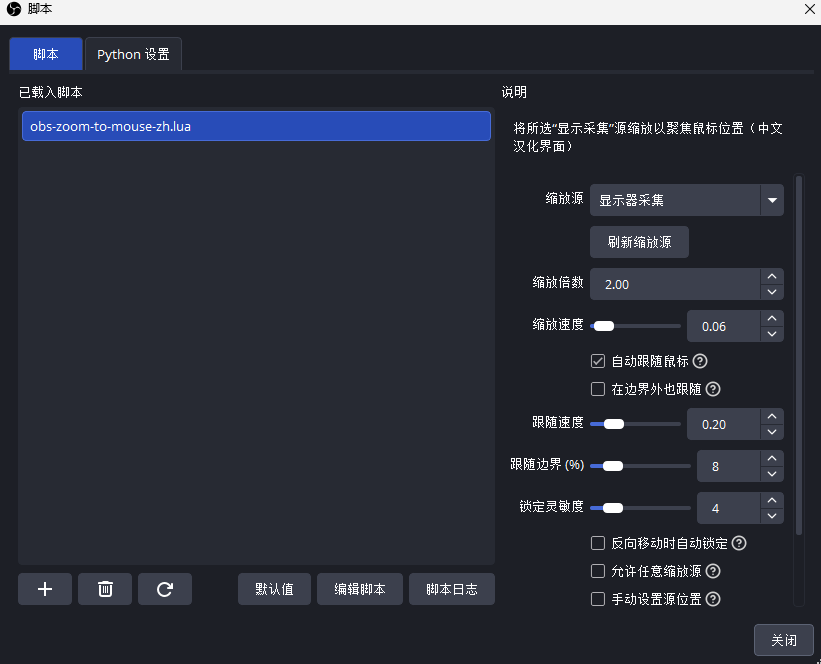Click the add script plus icon
The image size is (821, 664).
[45, 590]
